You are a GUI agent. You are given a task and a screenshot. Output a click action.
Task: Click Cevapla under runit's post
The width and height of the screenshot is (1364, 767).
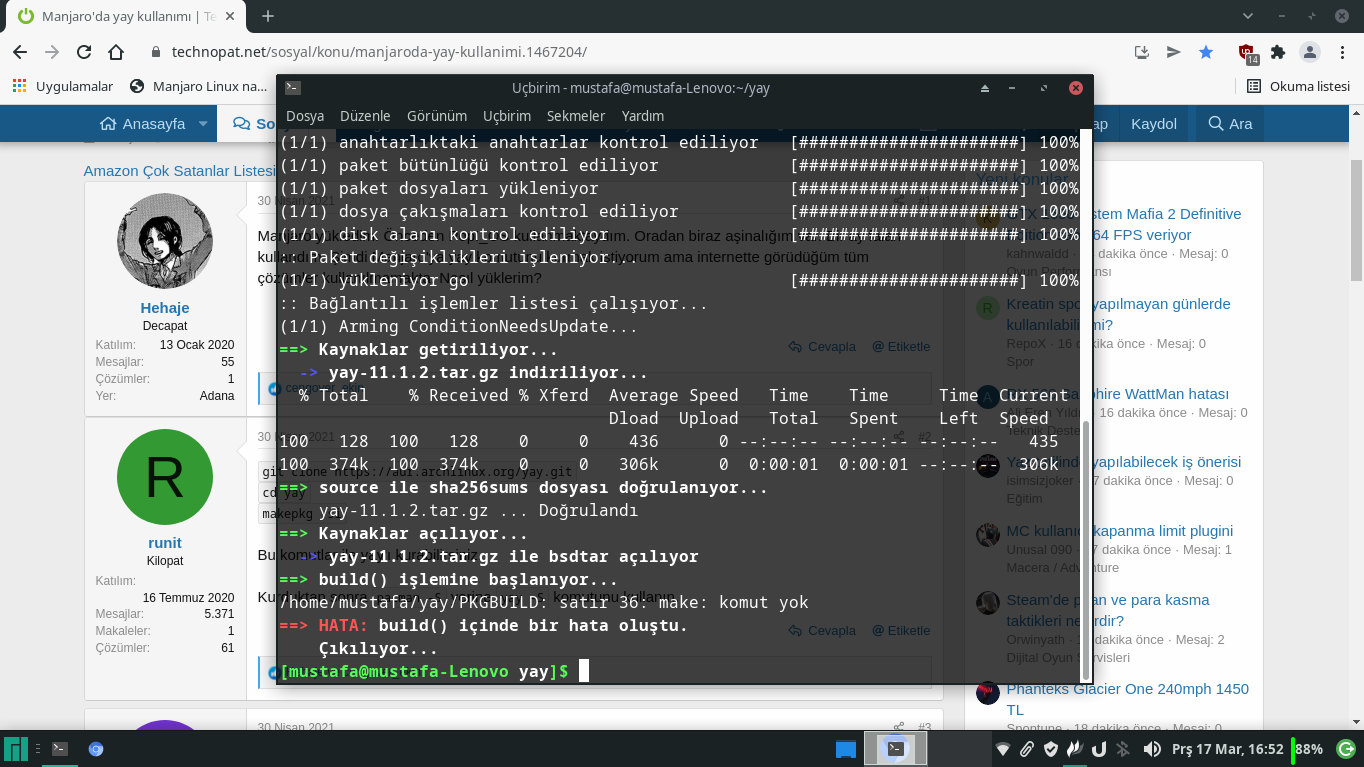(x=822, y=631)
